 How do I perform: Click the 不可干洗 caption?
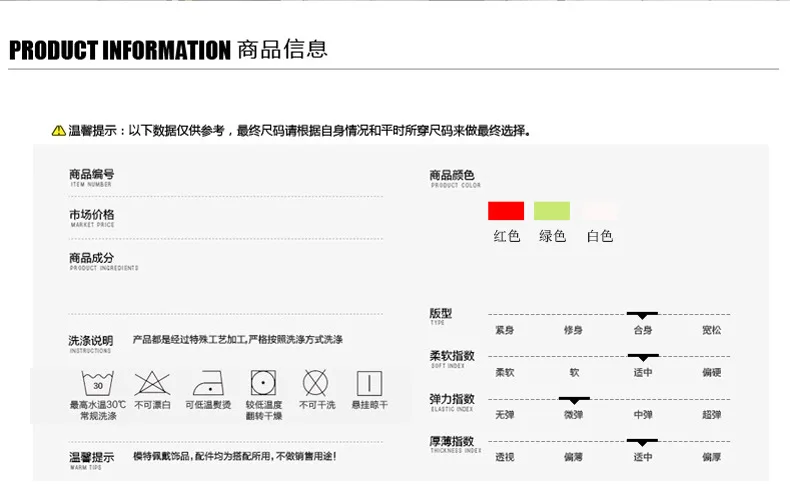317,405
